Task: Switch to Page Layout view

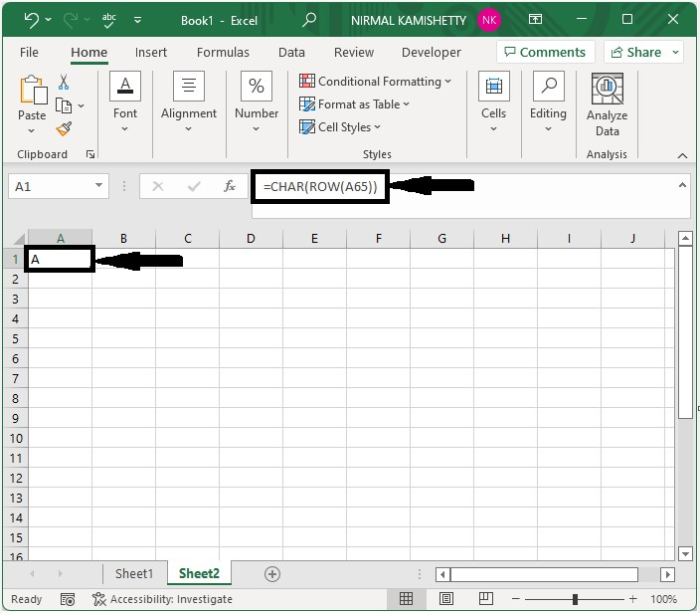Action: click(446, 599)
